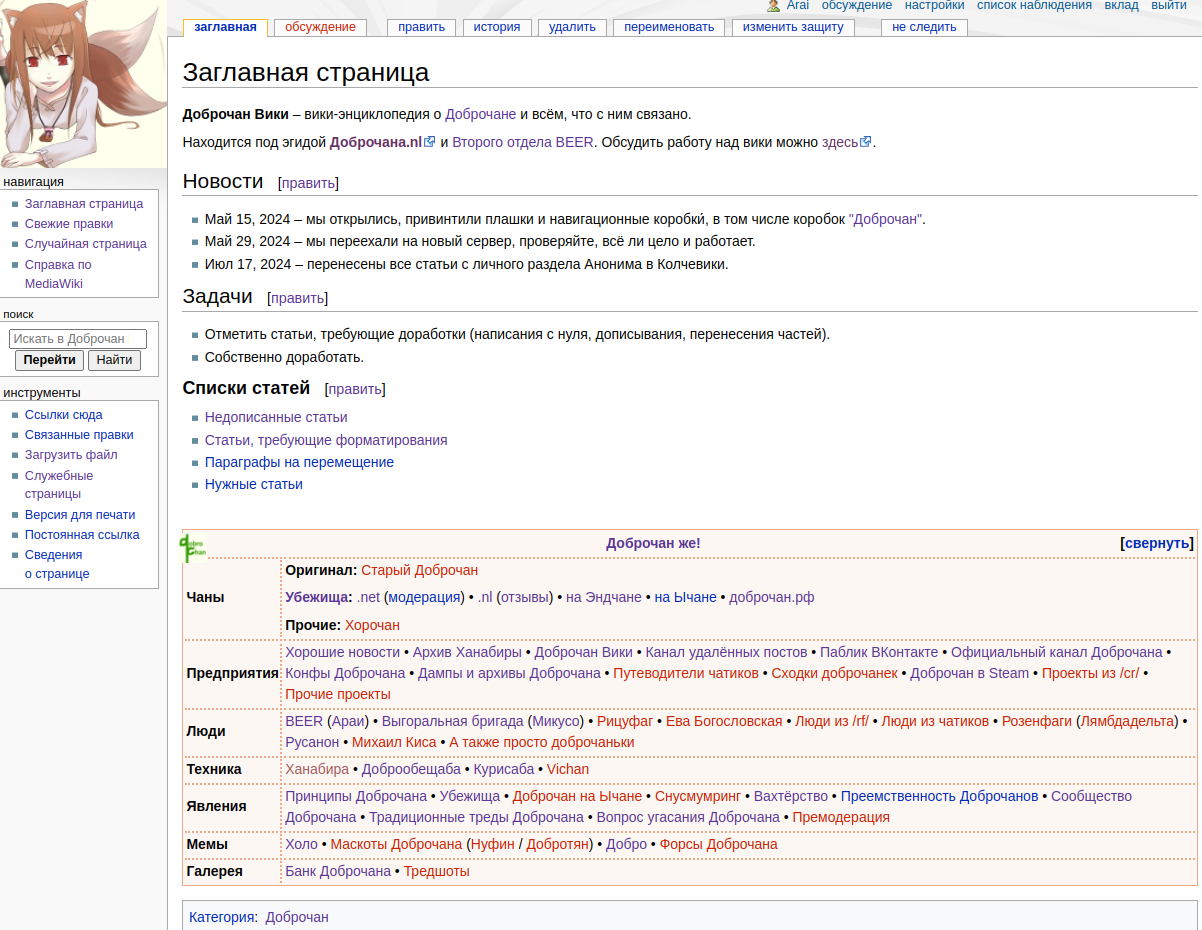Edit the "Новости" section via its править link
This screenshot has width=1202, height=930.
click(x=308, y=183)
